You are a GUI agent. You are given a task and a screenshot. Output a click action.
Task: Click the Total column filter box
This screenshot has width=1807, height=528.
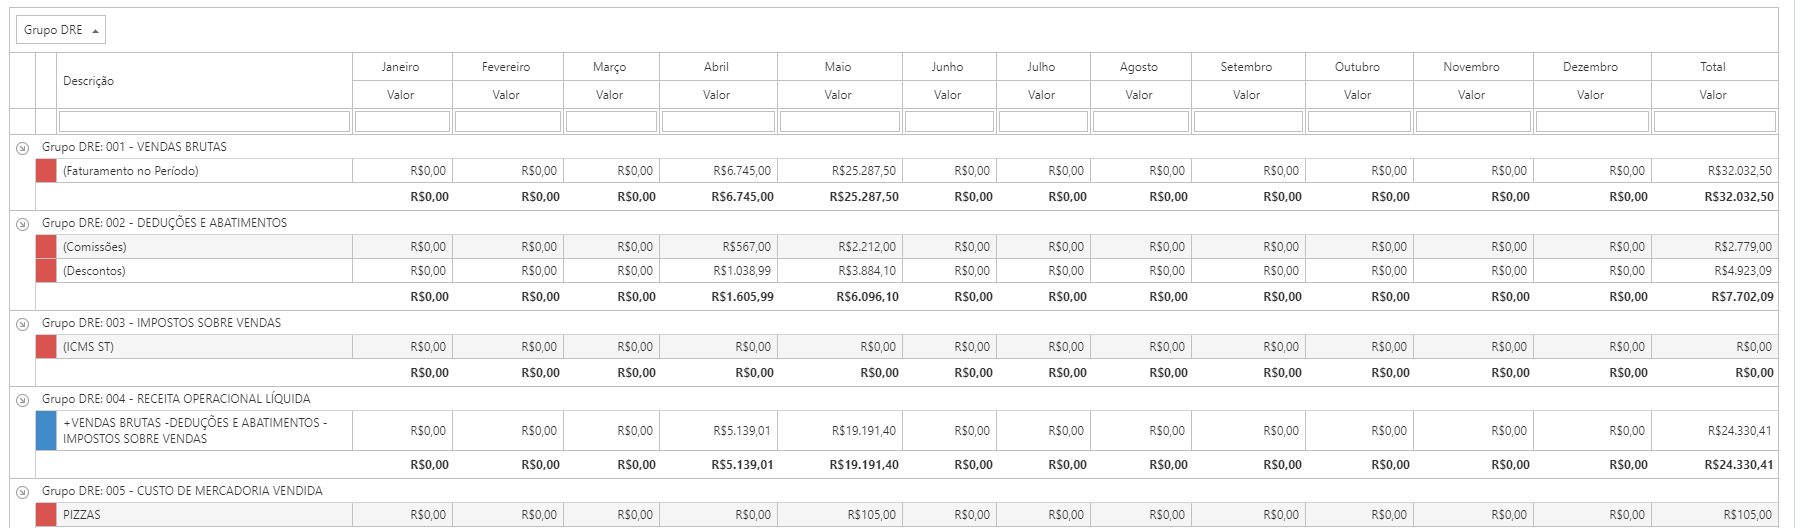1714,122
